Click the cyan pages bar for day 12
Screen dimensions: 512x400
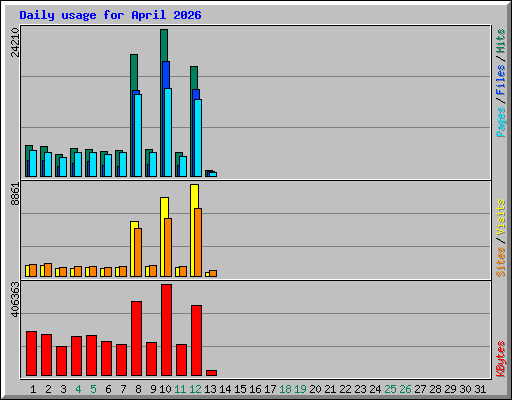[x=198, y=138]
